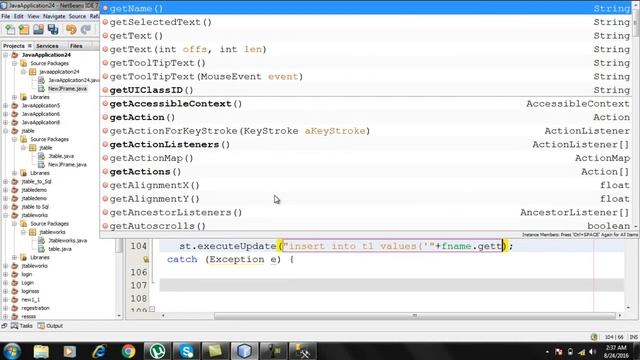This screenshot has height=360, width=640.
Task: Open uTorrent from the taskbar
Action: point(157,351)
